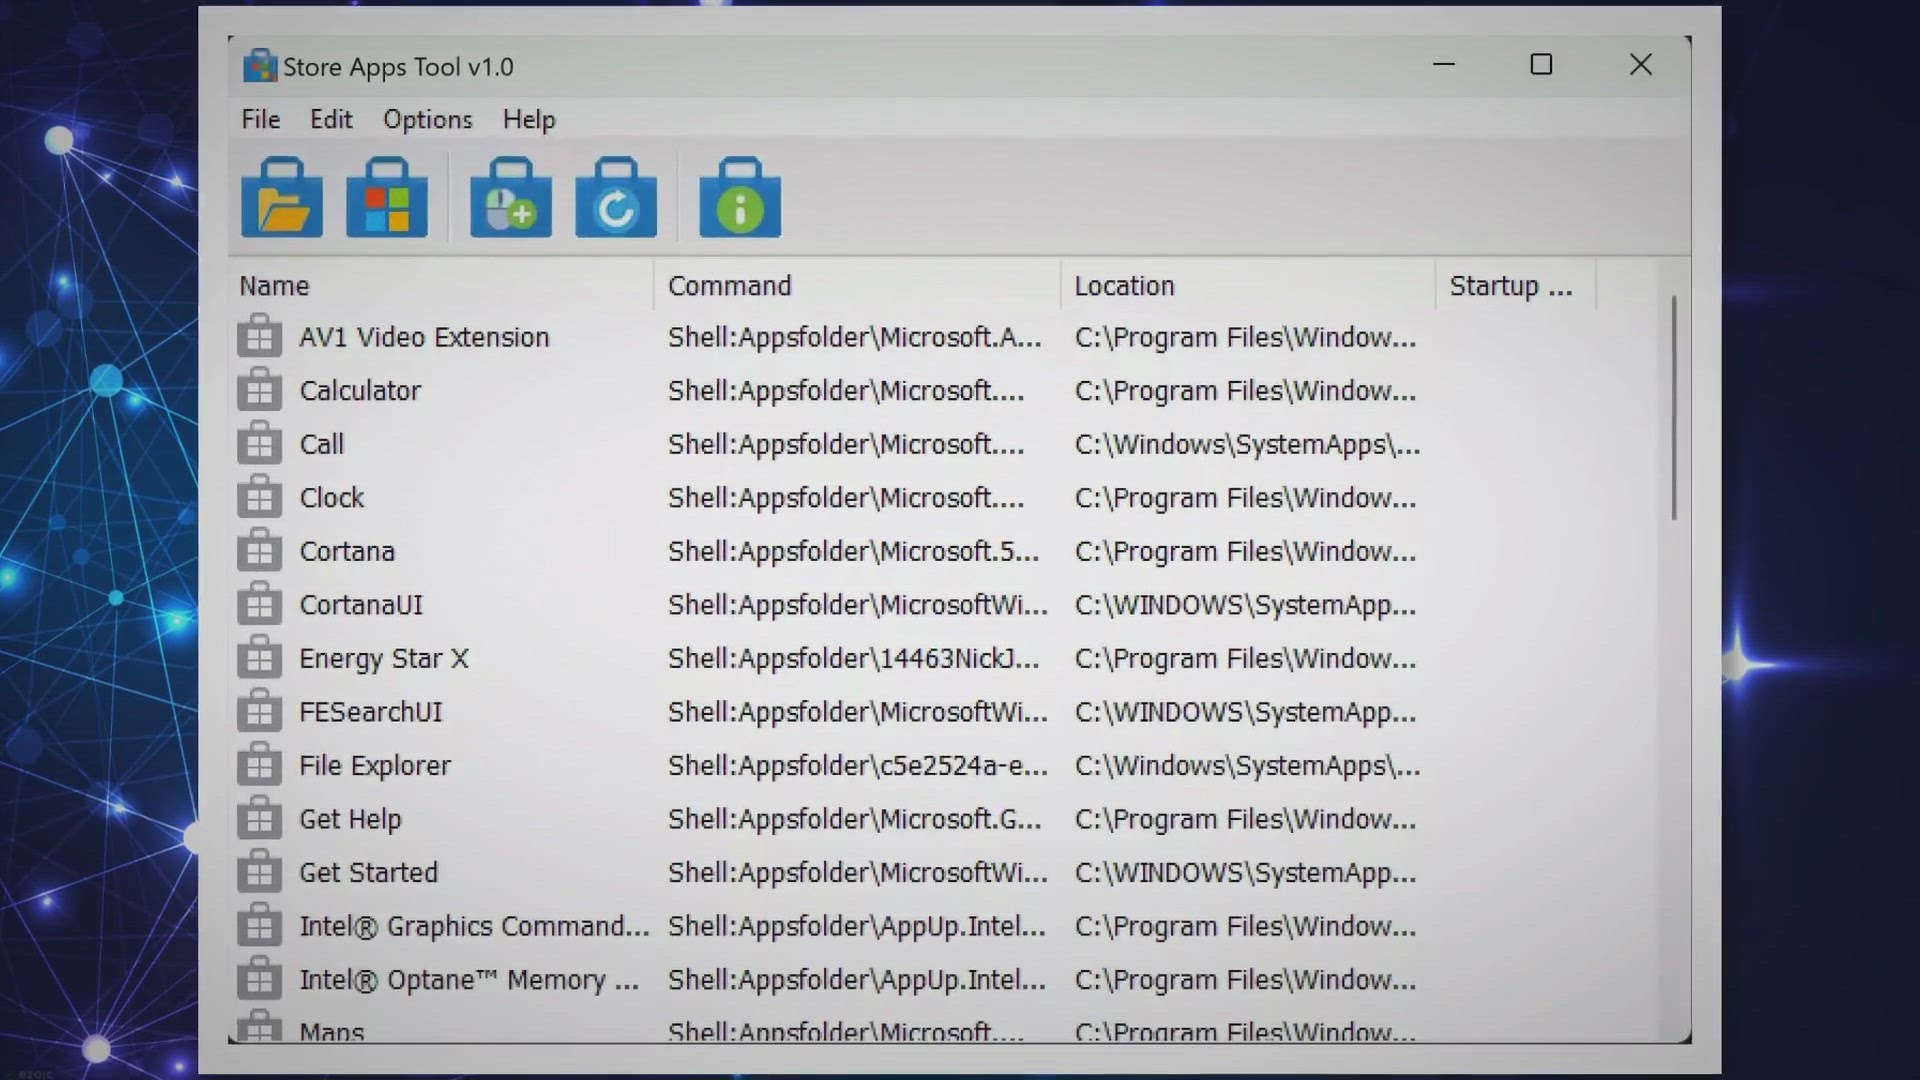Select the FESearchUI entry
Image resolution: width=1920 pixels, height=1080 pixels.
pyautogui.click(x=370, y=712)
